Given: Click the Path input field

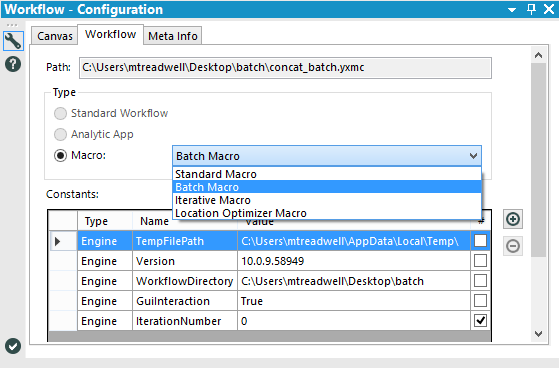Looking at the screenshot, I should click(x=285, y=67).
